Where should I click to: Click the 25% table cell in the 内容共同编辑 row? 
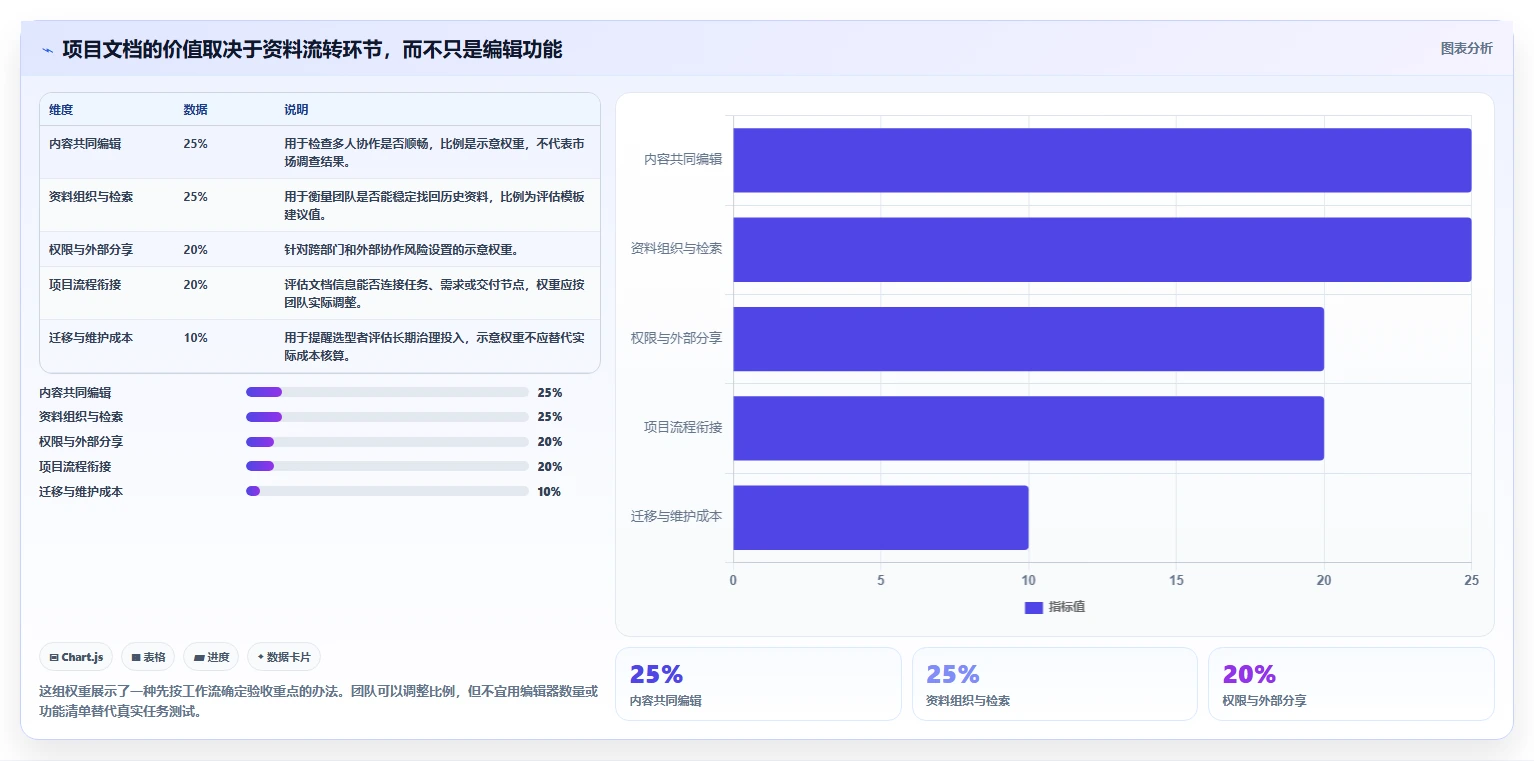[x=196, y=144]
